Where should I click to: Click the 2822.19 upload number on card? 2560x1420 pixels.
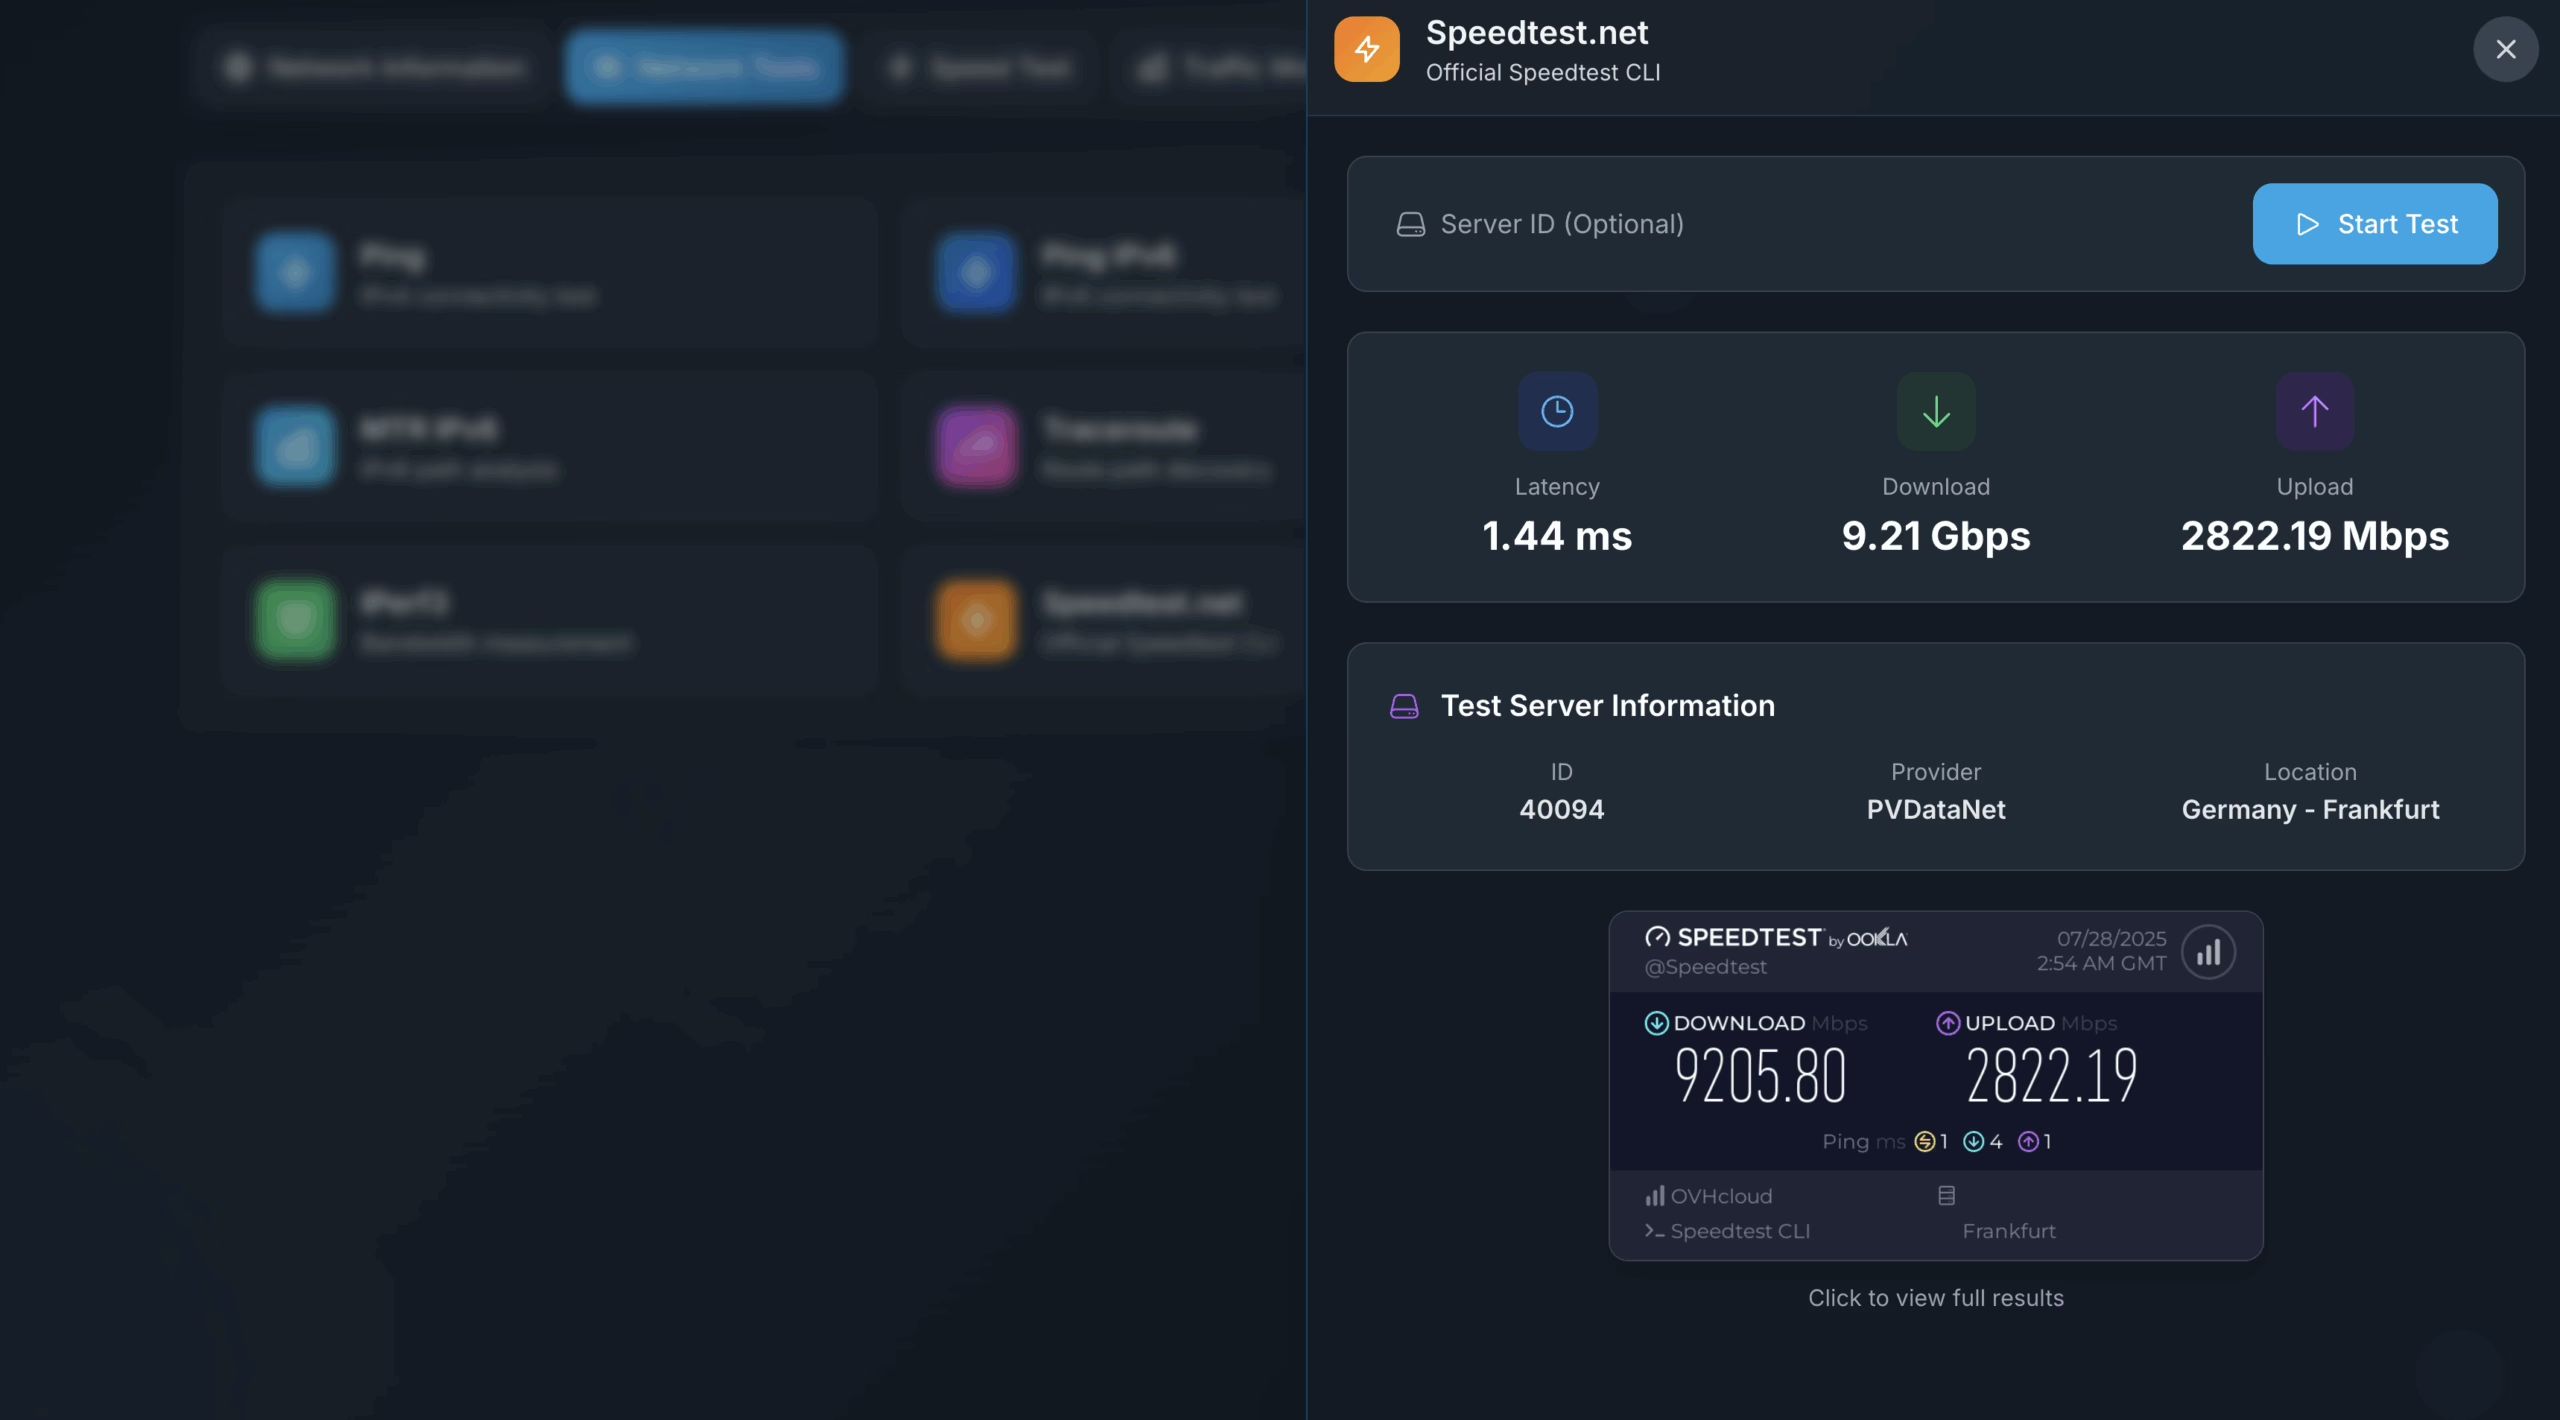(2051, 1077)
